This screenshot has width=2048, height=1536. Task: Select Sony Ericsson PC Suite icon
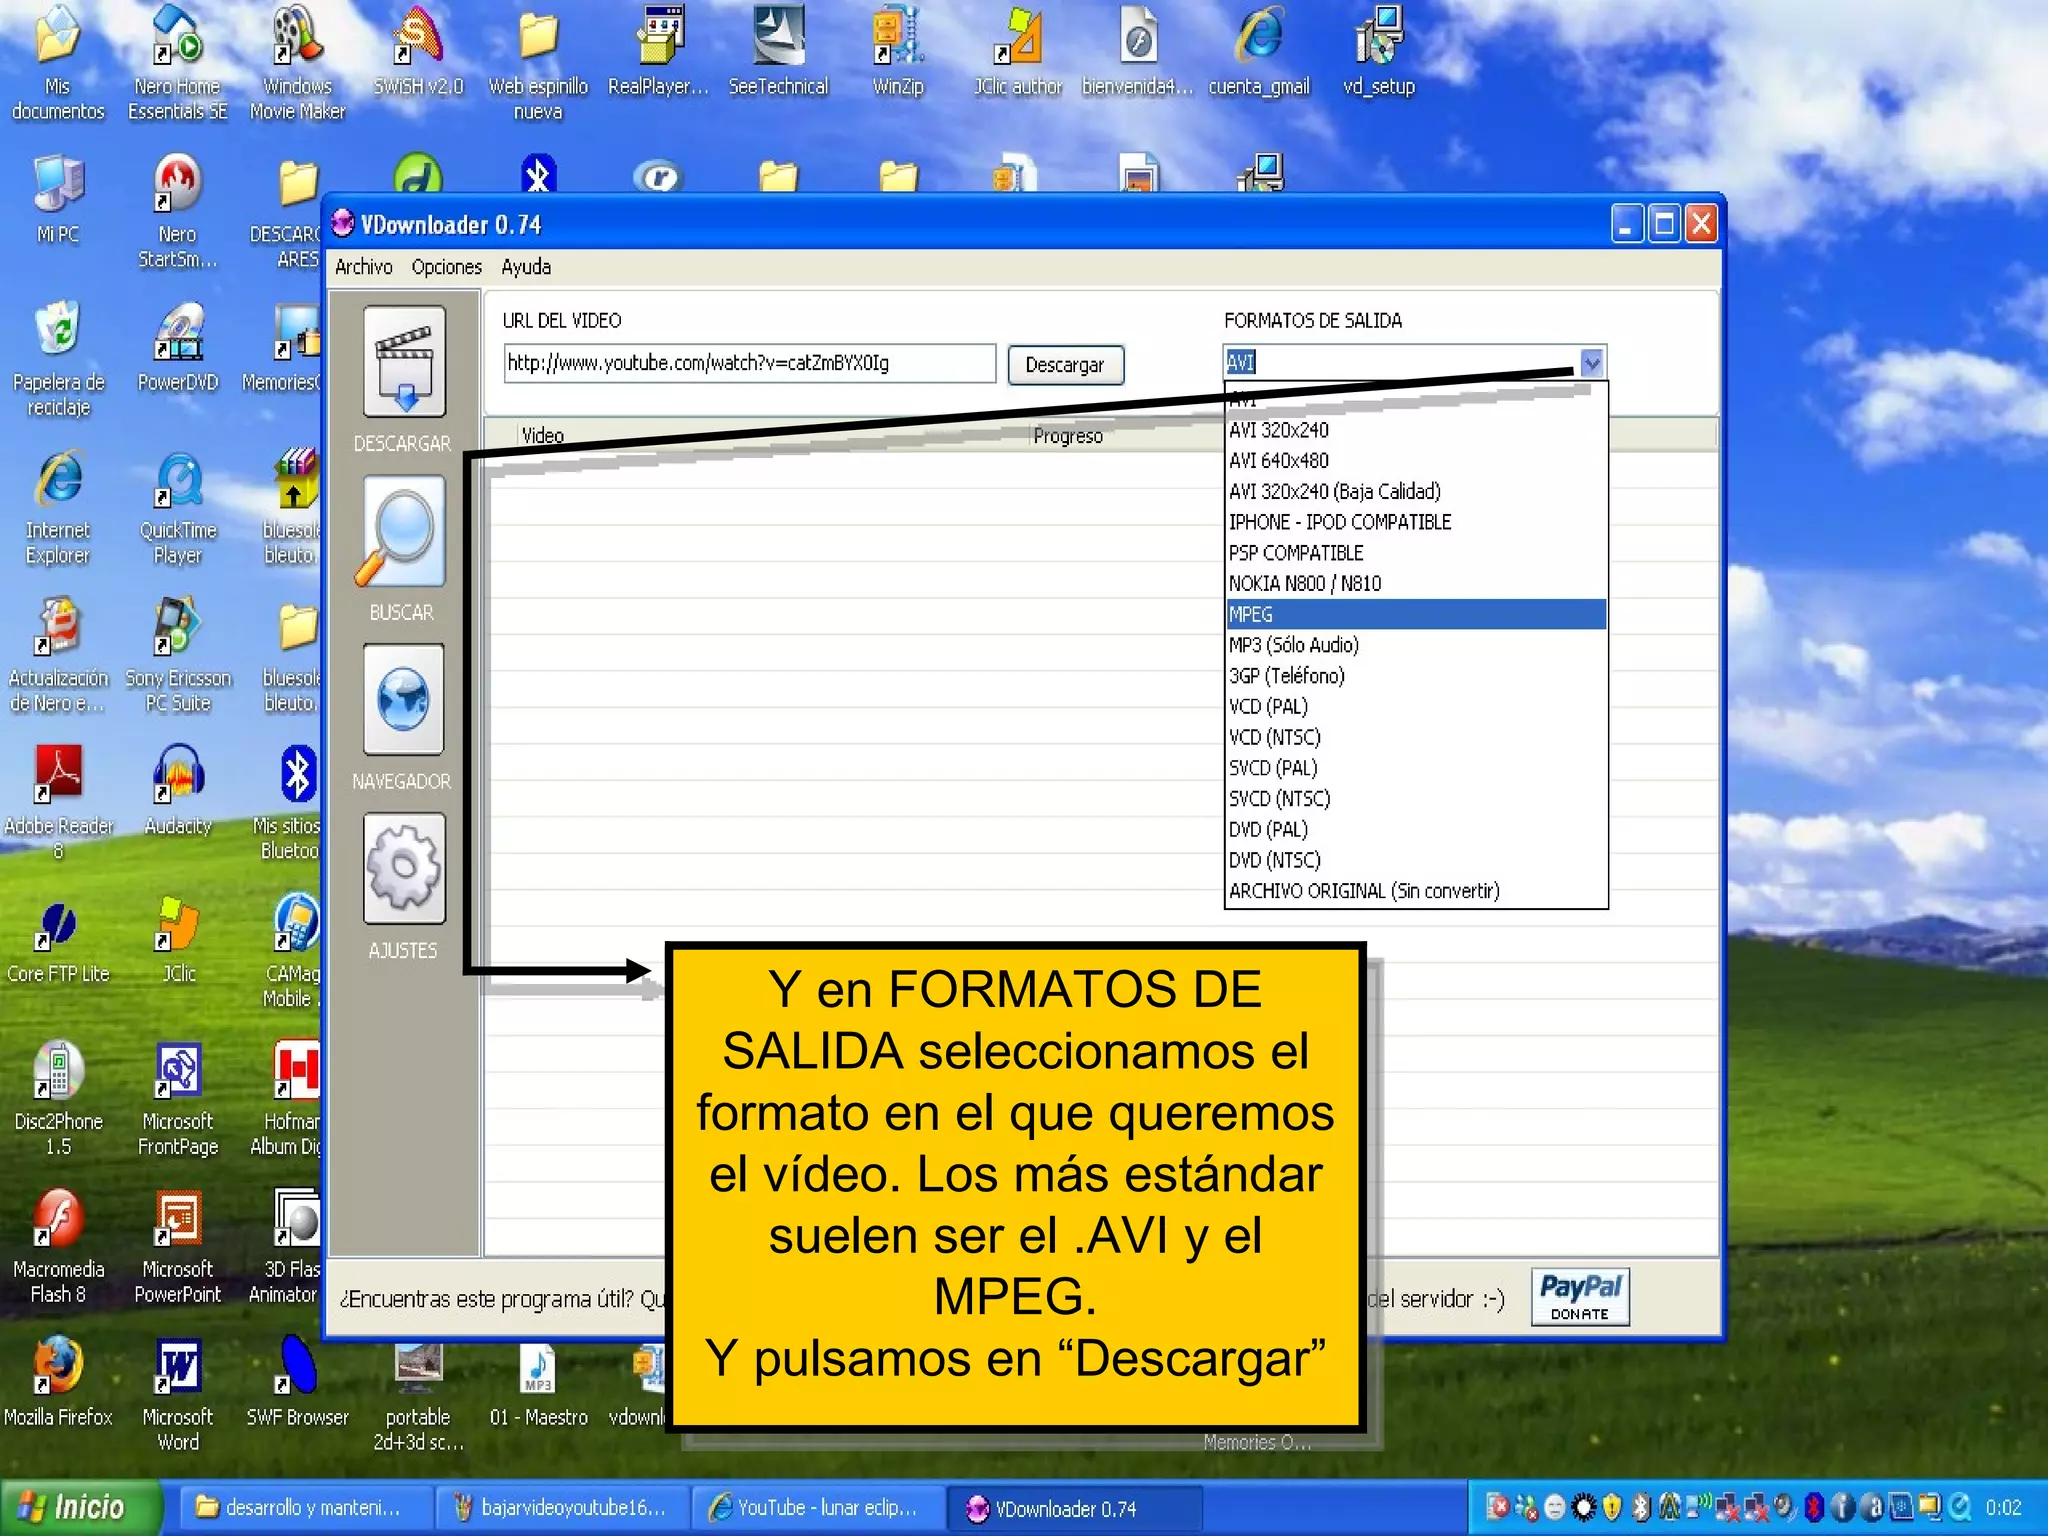tap(178, 654)
